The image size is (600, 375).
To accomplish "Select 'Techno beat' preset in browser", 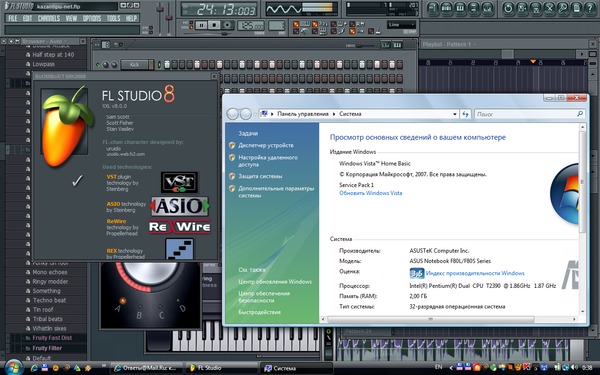I will coord(49,300).
